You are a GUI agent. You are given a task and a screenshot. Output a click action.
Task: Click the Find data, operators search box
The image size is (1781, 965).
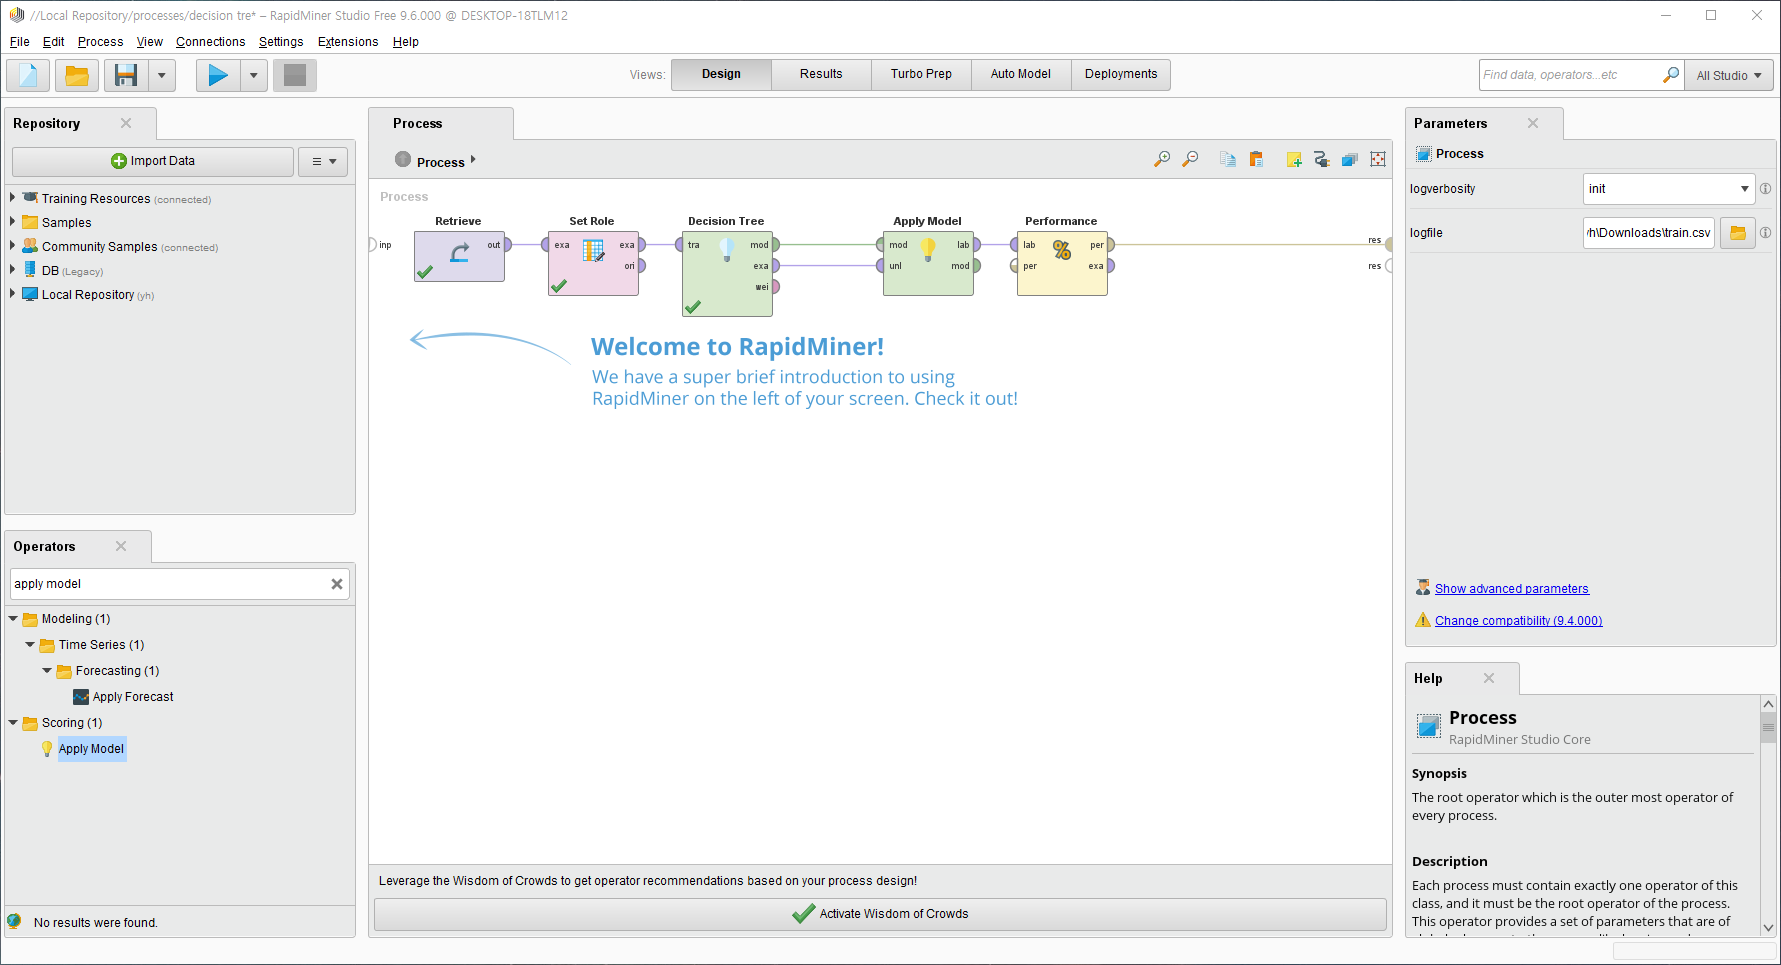(x=1570, y=75)
